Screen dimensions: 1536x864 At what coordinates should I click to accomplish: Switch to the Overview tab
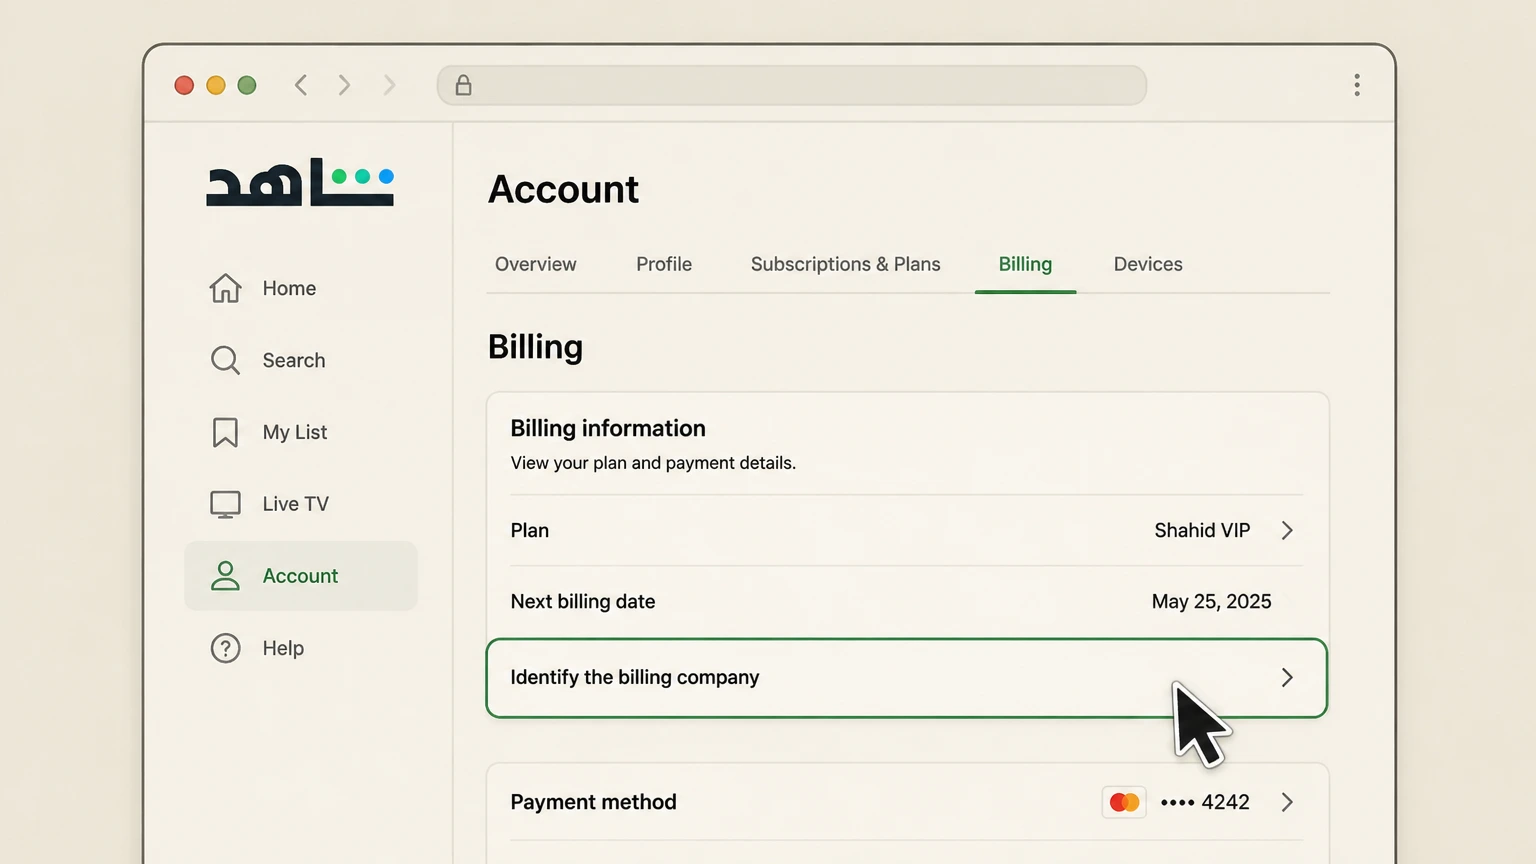pos(536,264)
